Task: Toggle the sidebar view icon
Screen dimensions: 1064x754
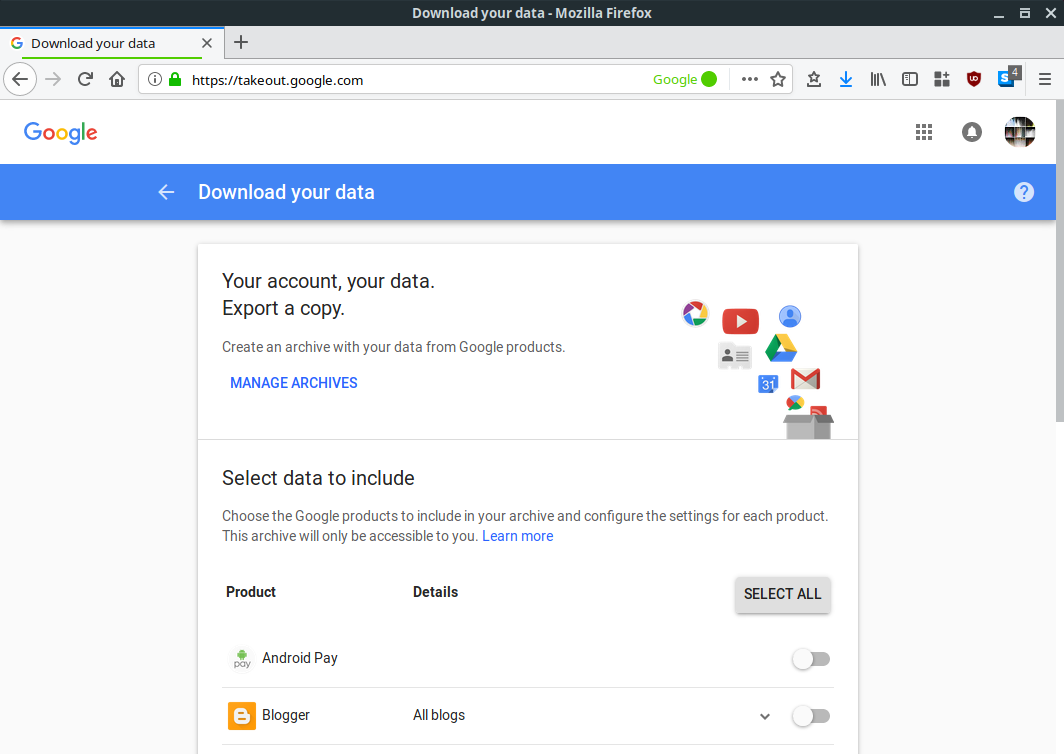Action: click(x=910, y=79)
